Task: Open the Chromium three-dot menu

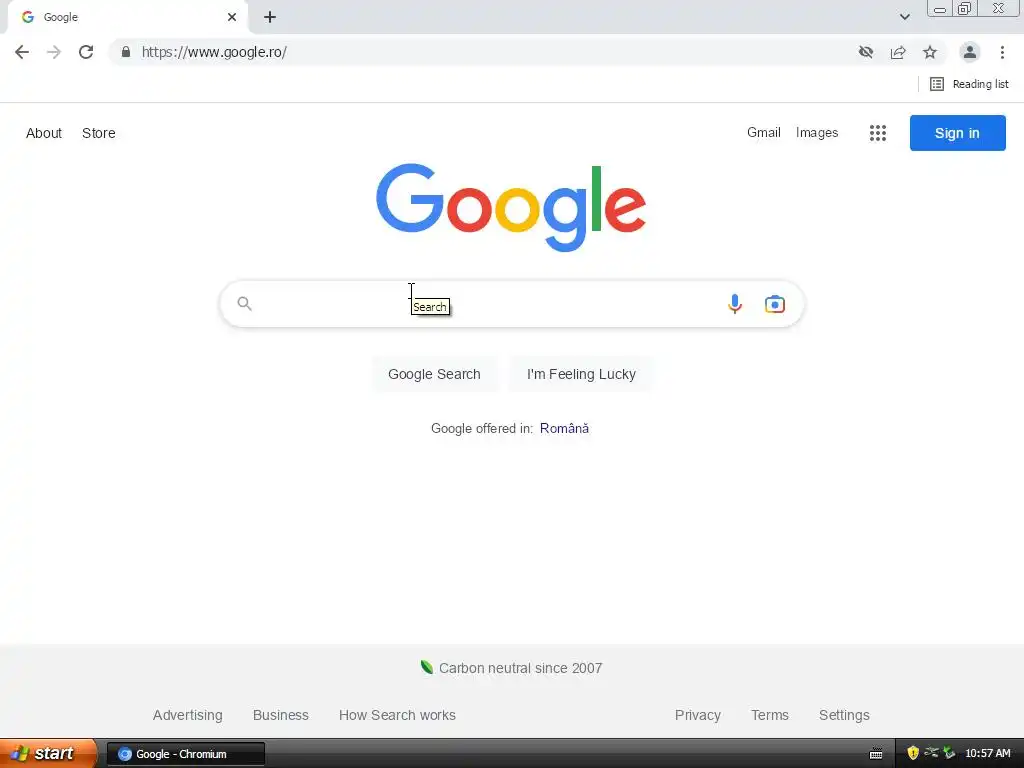Action: tap(1002, 52)
